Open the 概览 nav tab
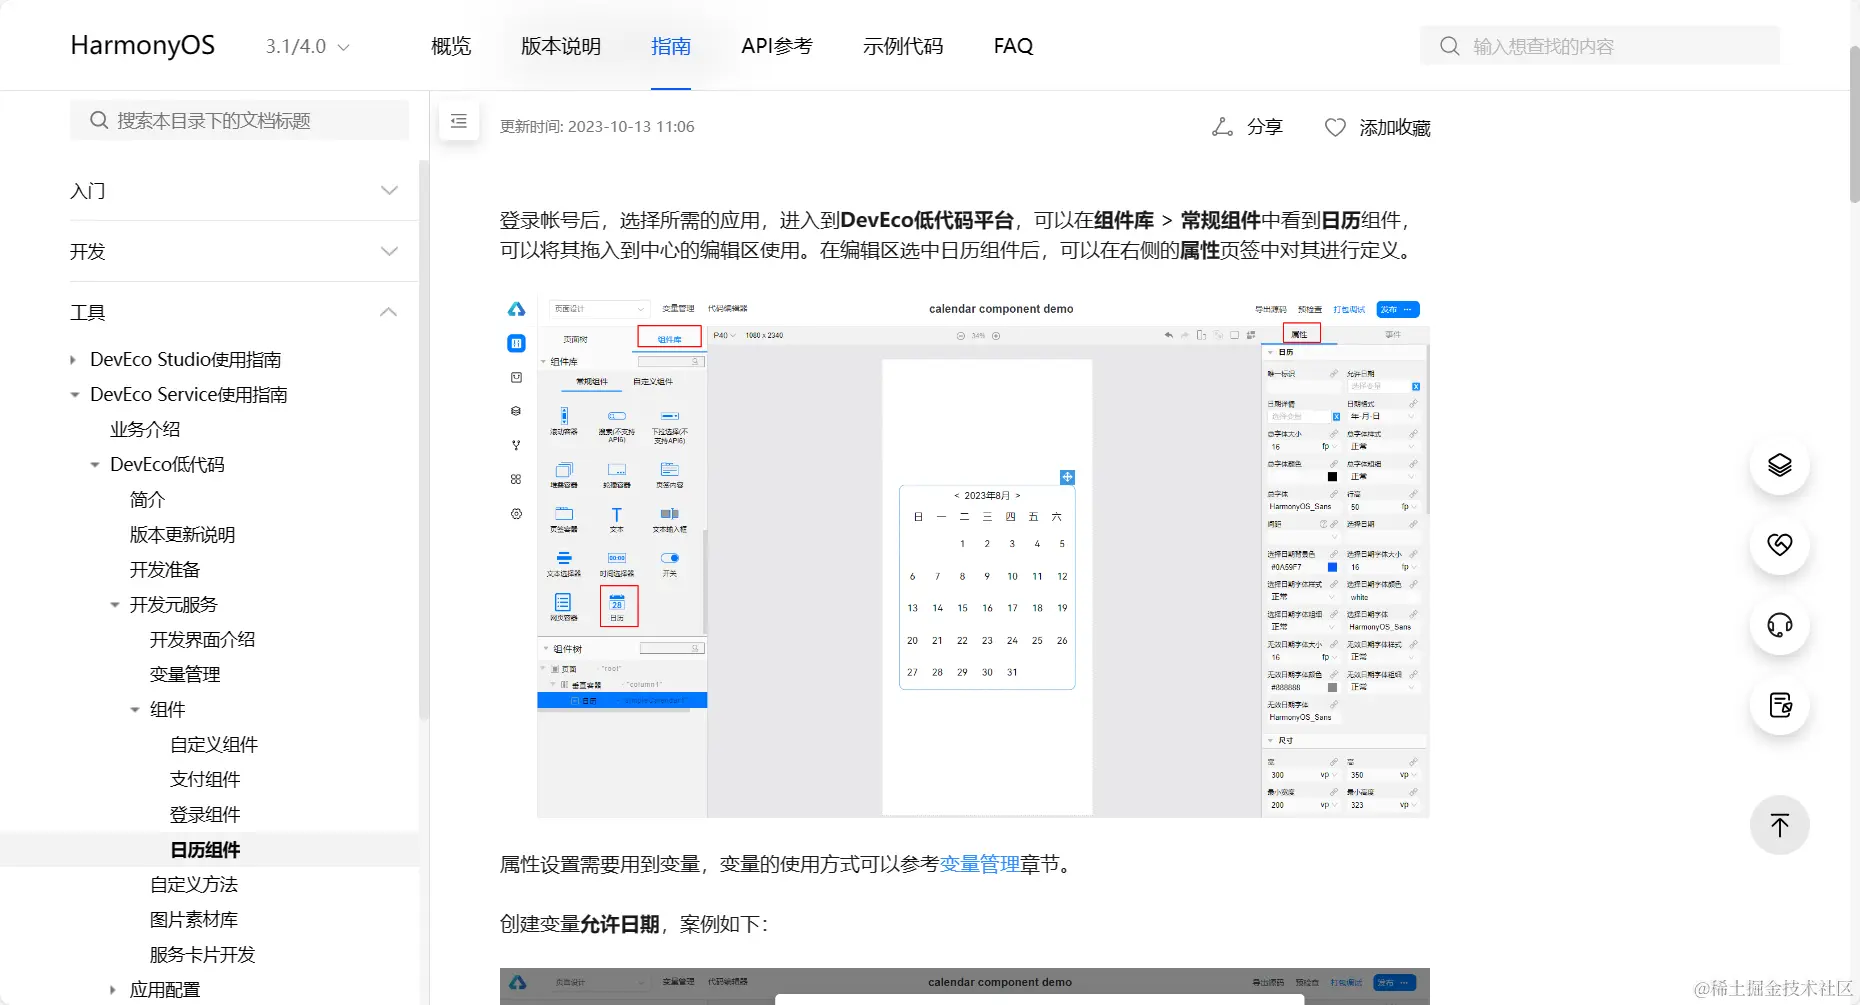Screen dimensions: 1860x1005 [x=451, y=46]
